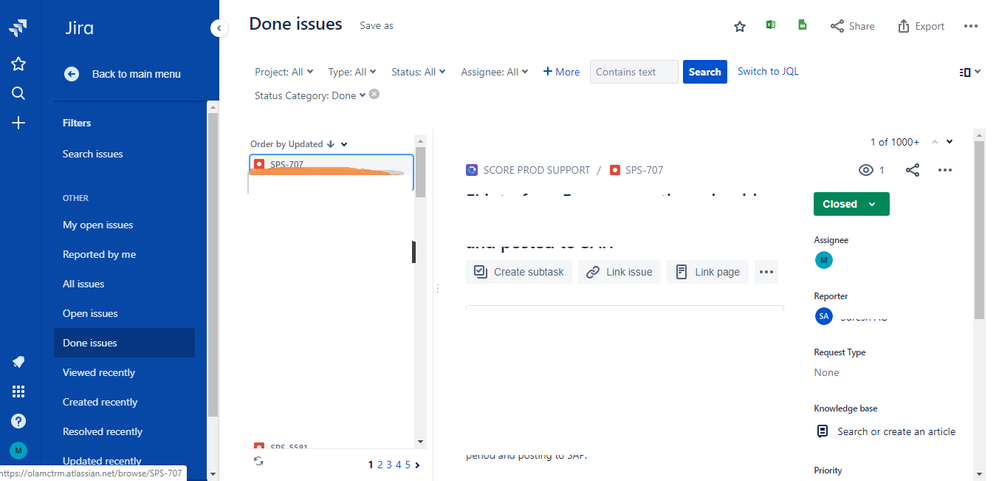Screen dimensions: 999x481
Task: Star the Done issues filter
Action: 740,26
